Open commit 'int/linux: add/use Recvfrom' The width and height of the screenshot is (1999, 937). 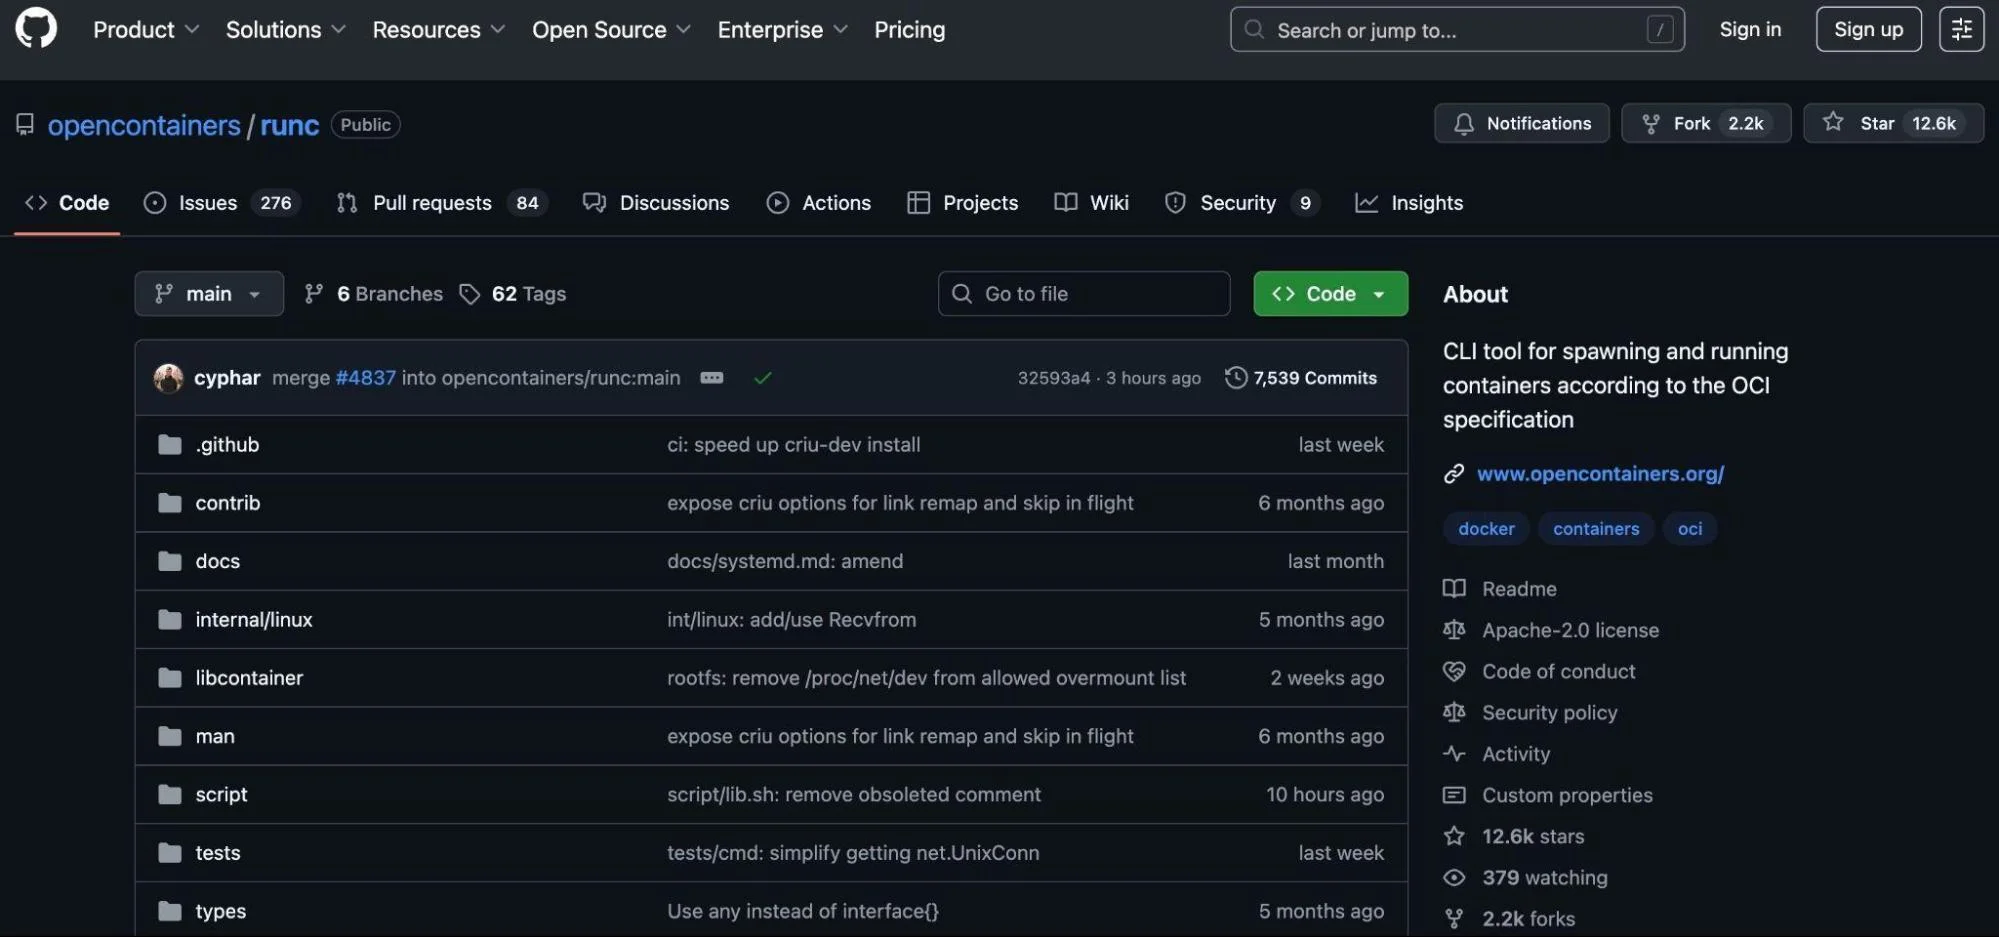coord(792,620)
